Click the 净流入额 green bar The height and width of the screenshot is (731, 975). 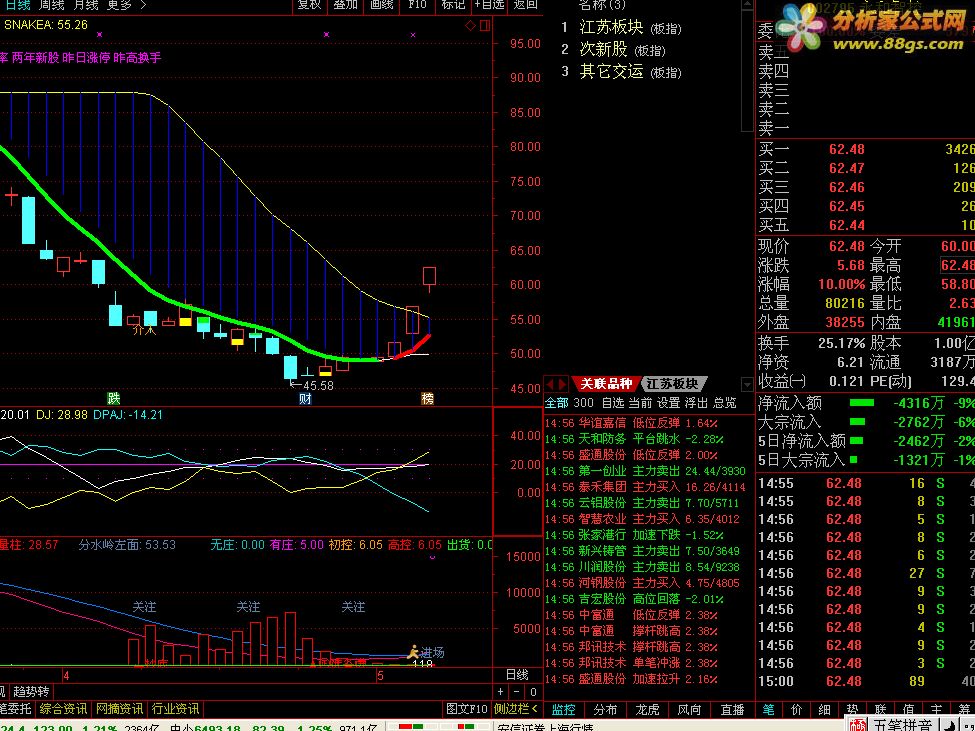point(862,403)
